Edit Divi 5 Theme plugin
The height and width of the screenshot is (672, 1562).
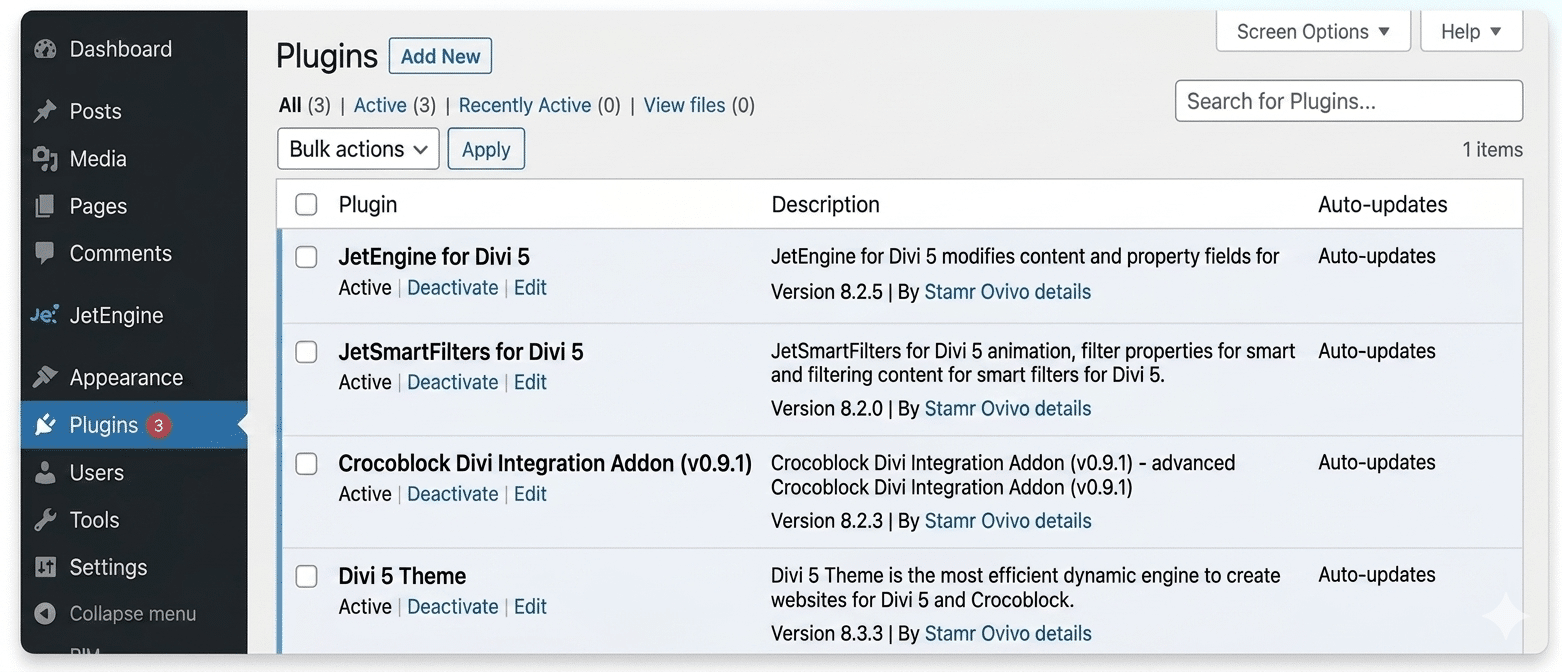(530, 606)
